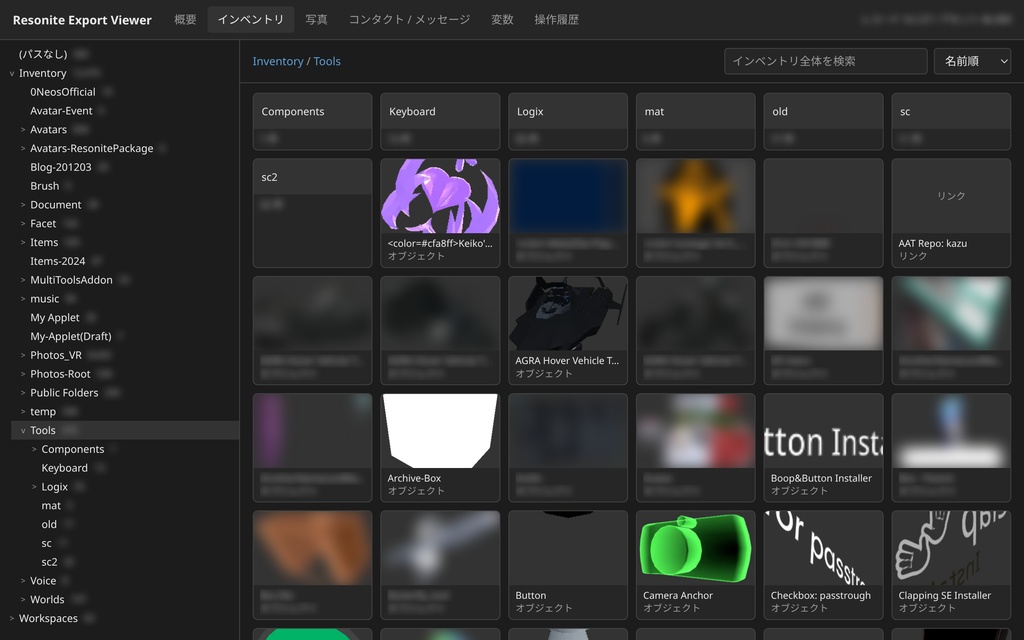This screenshot has height=640, width=1024.
Task: Open the AGRA Hover Vehicle object card
Action: point(568,330)
